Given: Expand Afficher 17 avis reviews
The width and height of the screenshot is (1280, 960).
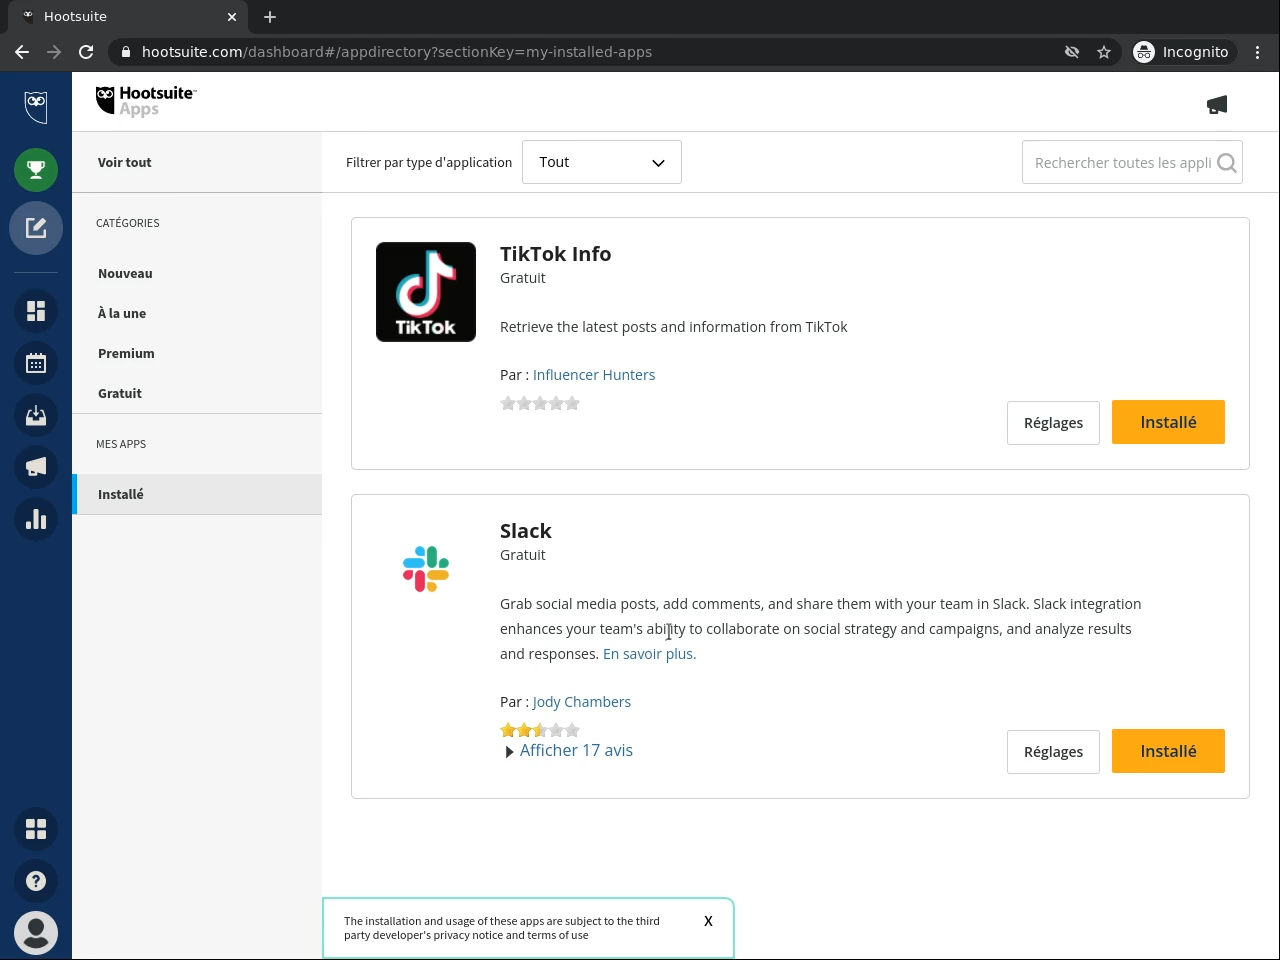Looking at the screenshot, I should [575, 751].
